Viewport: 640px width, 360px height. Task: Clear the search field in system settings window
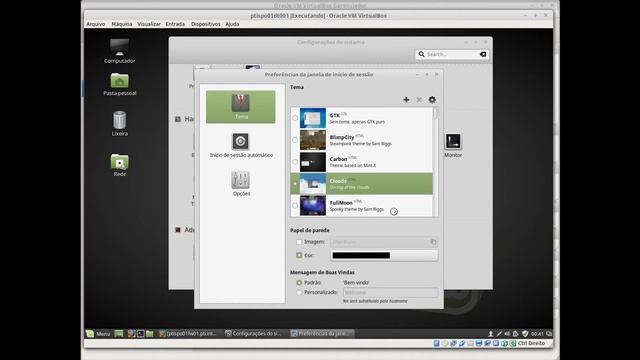tap(483, 54)
